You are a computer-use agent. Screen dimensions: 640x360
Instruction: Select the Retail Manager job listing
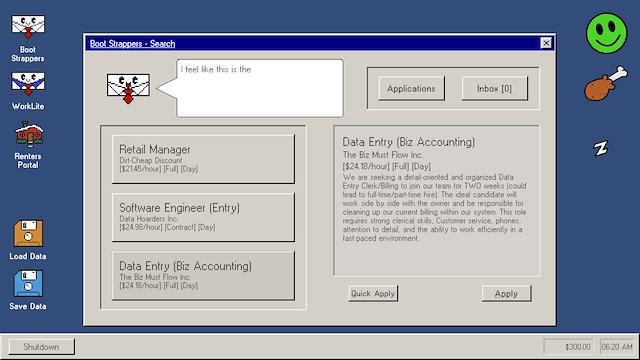pyautogui.click(x=203, y=159)
